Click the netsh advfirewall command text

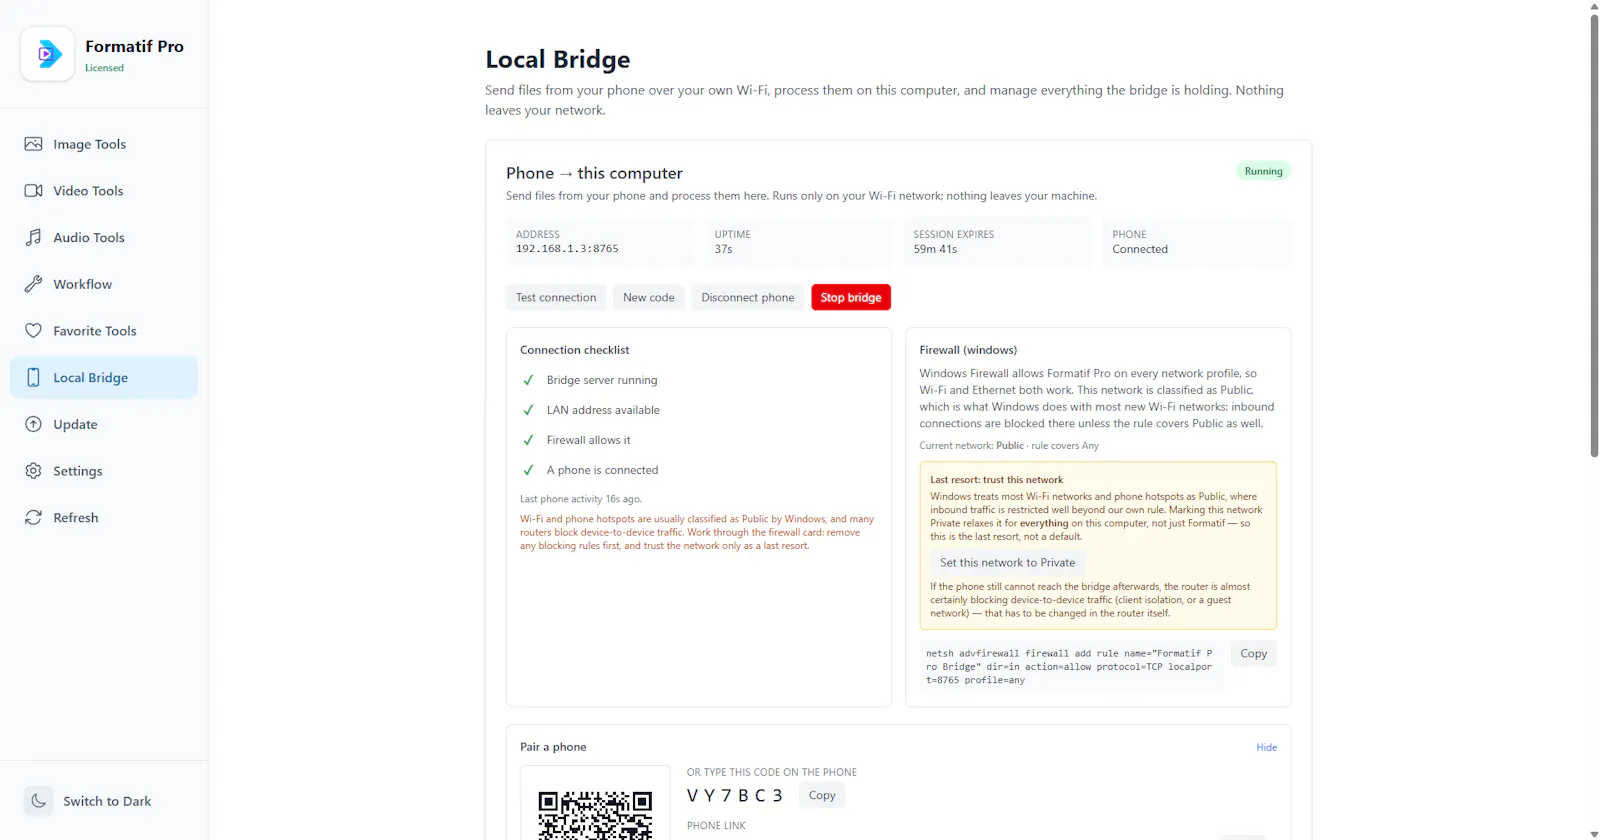tap(1070, 666)
